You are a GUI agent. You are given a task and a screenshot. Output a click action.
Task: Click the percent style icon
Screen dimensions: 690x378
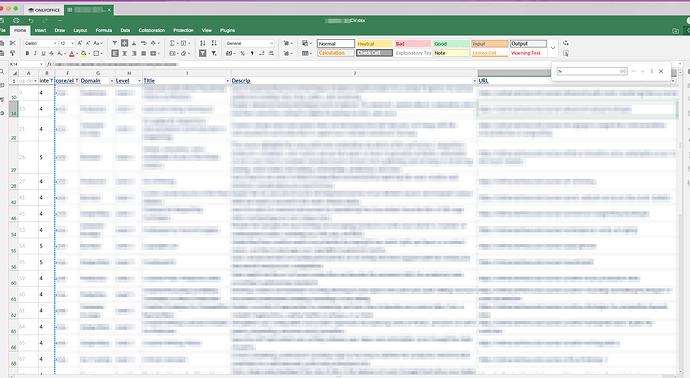tap(242, 53)
